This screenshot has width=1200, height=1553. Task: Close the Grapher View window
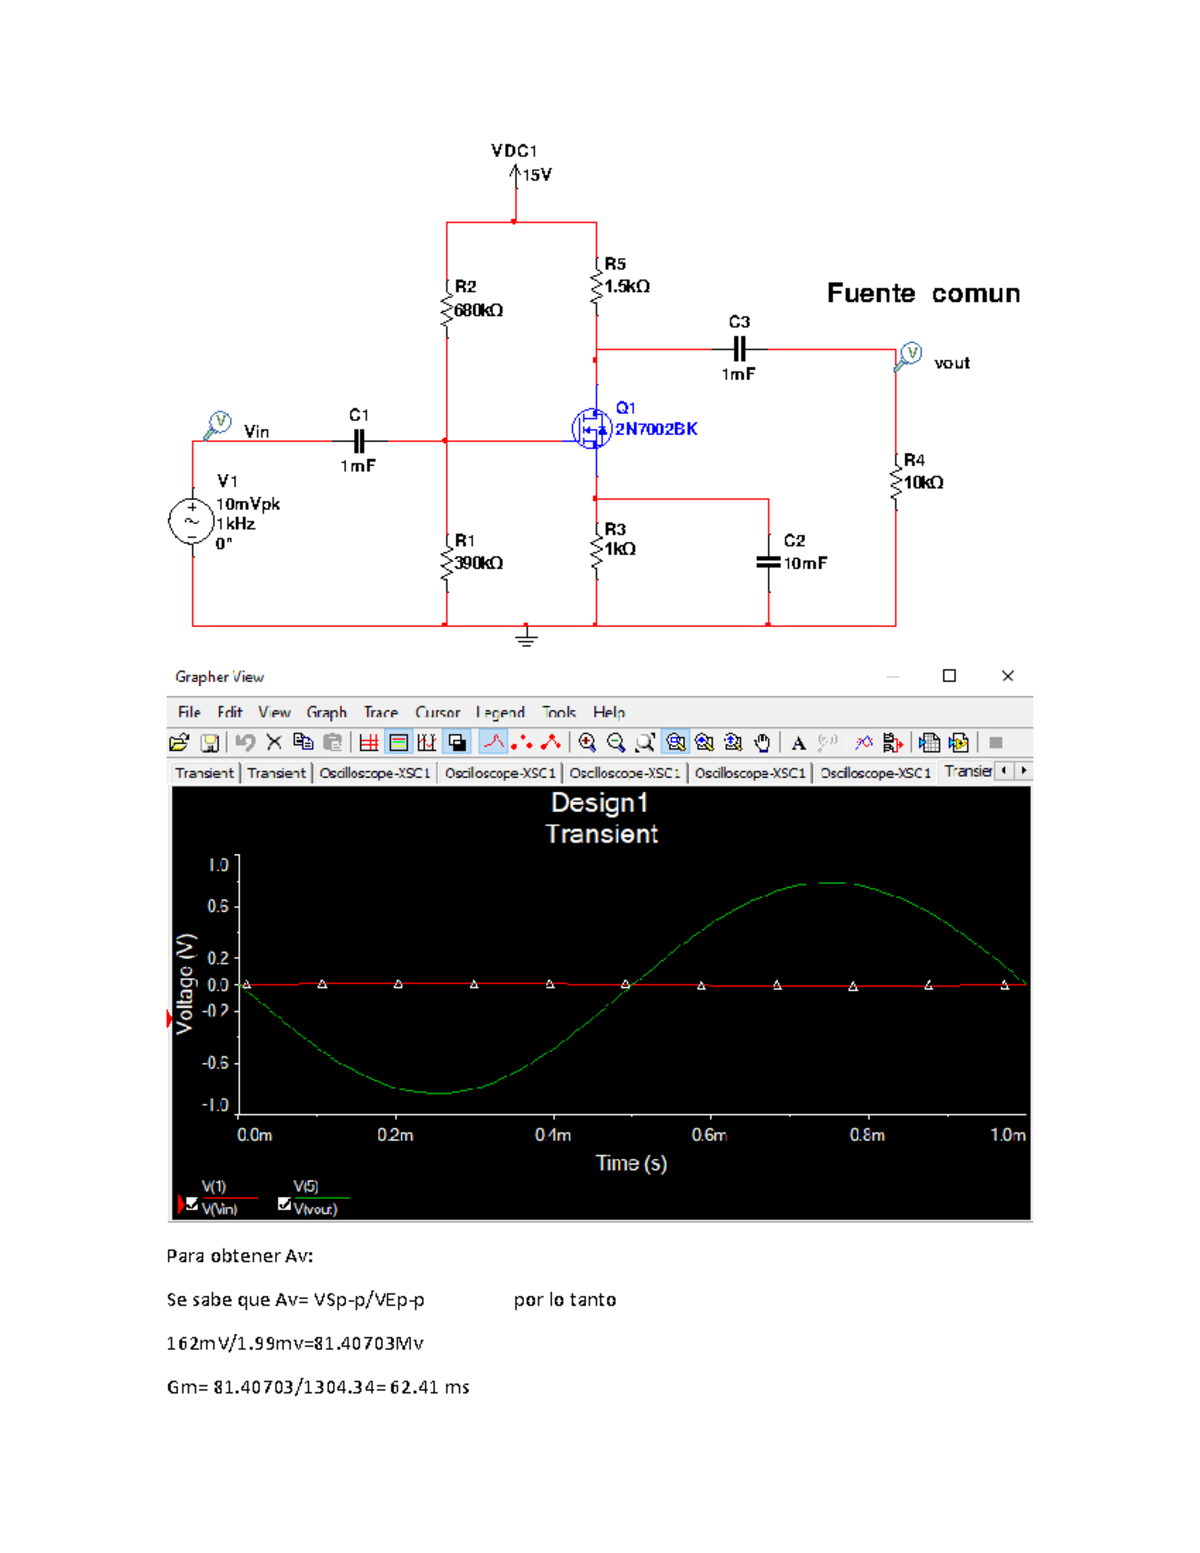pos(1008,676)
